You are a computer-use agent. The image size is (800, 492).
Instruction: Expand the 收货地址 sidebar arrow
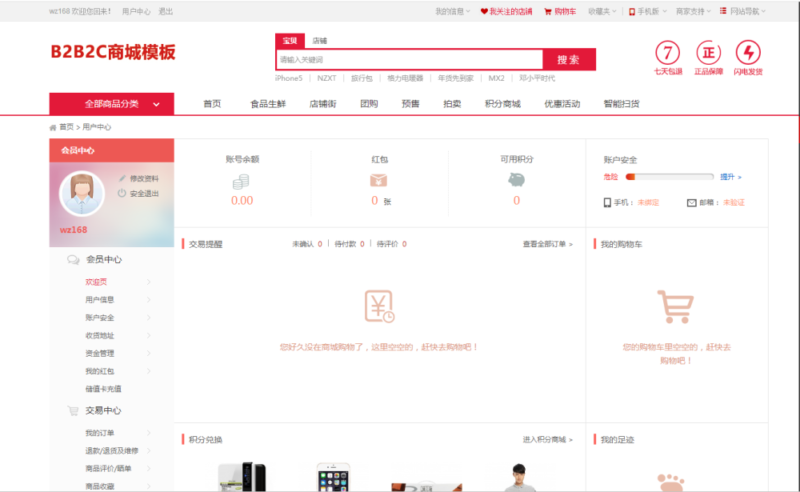tap(148, 335)
